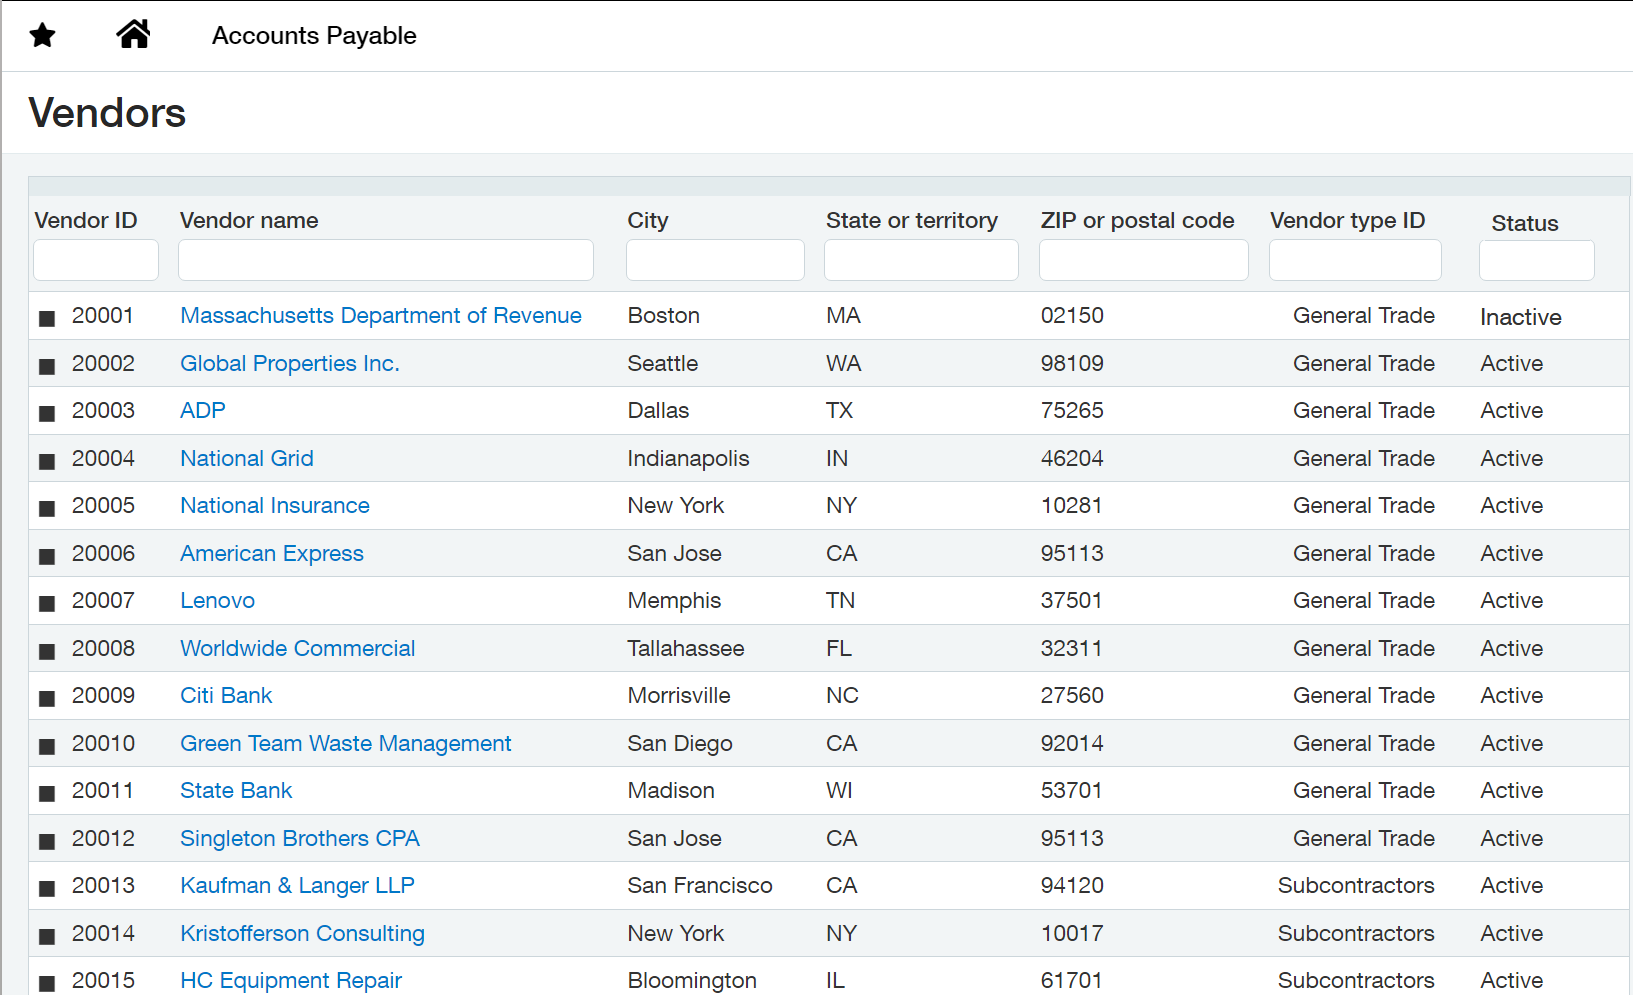Click city cell Memphis
The width and height of the screenshot is (1633, 996).
click(674, 600)
